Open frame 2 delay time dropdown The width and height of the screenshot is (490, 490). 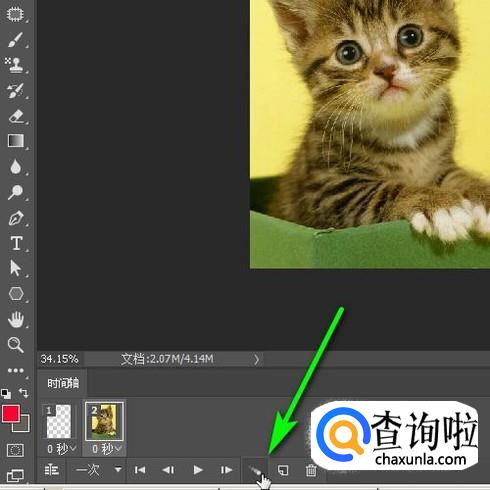click(106, 449)
